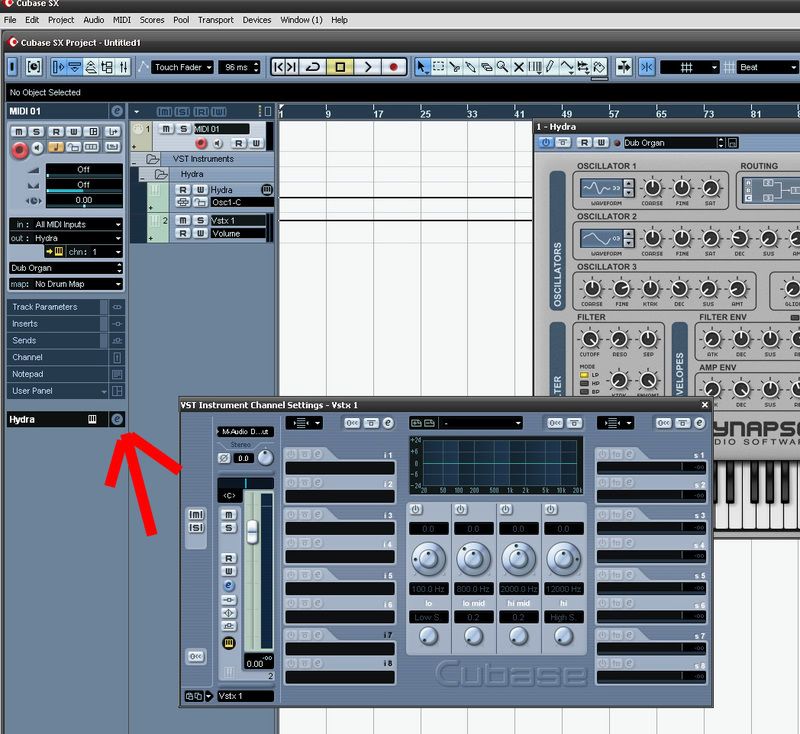Activate the 'hi' EQ band power button
Viewport: 800px width, 734px height.
tap(551, 510)
